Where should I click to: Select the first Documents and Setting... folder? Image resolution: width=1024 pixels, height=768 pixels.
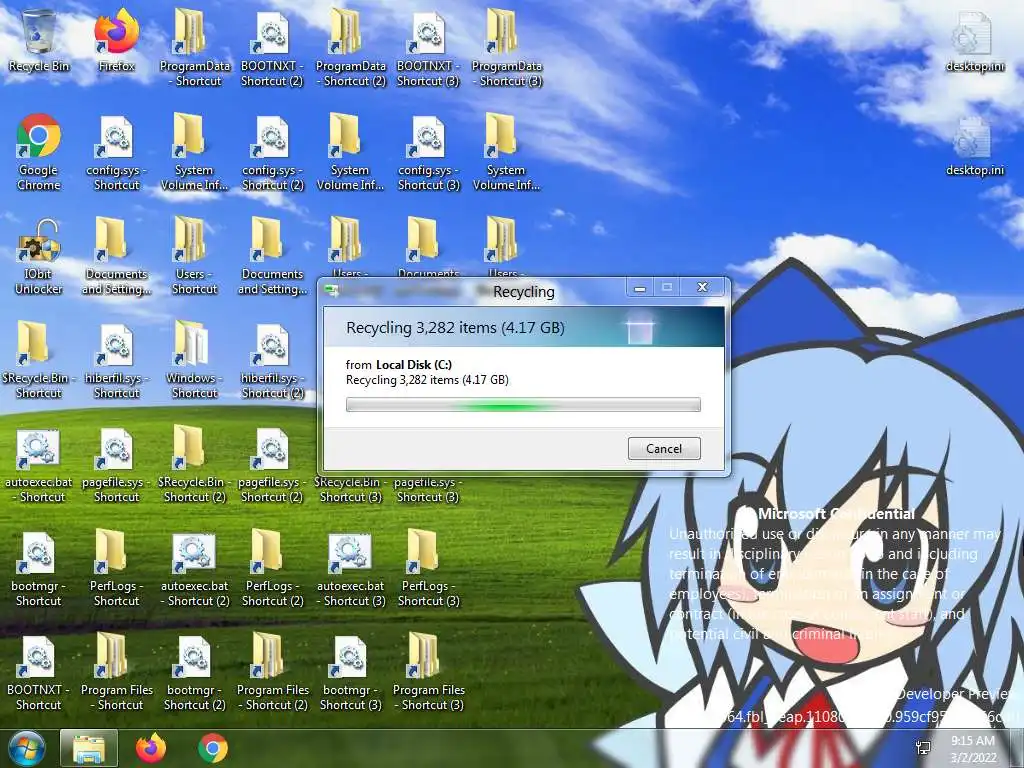click(117, 257)
